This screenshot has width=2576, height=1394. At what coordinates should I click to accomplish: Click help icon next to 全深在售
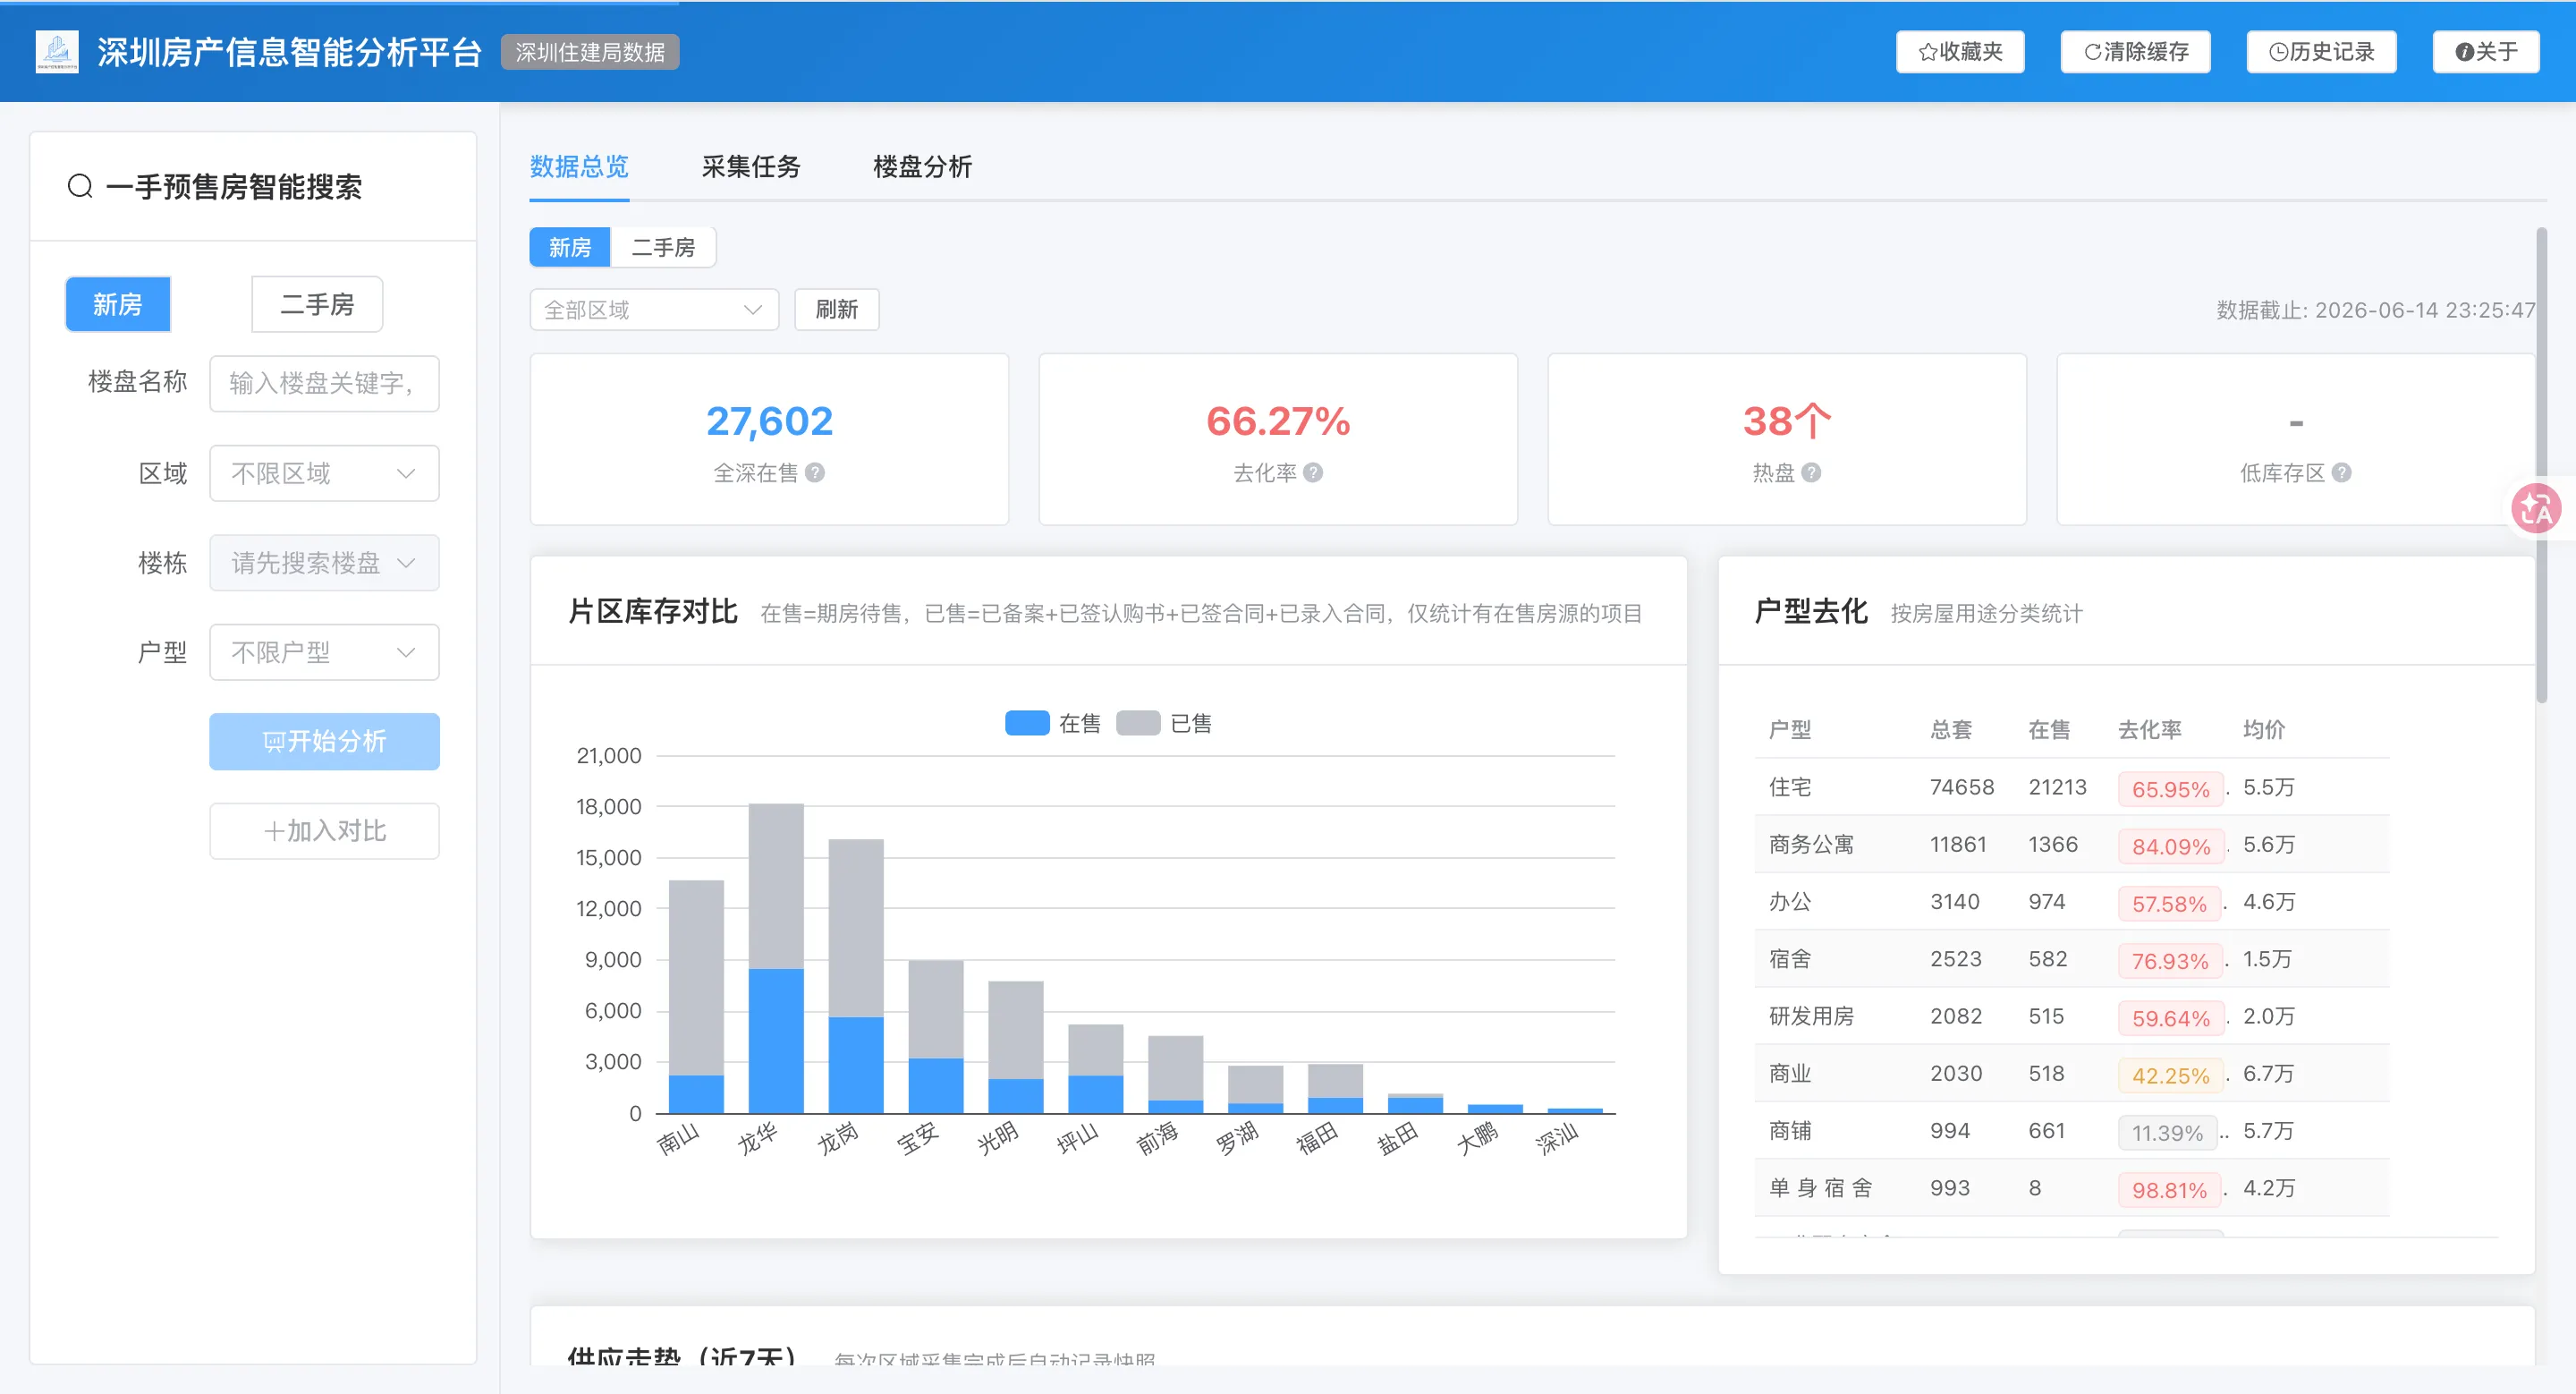(815, 472)
